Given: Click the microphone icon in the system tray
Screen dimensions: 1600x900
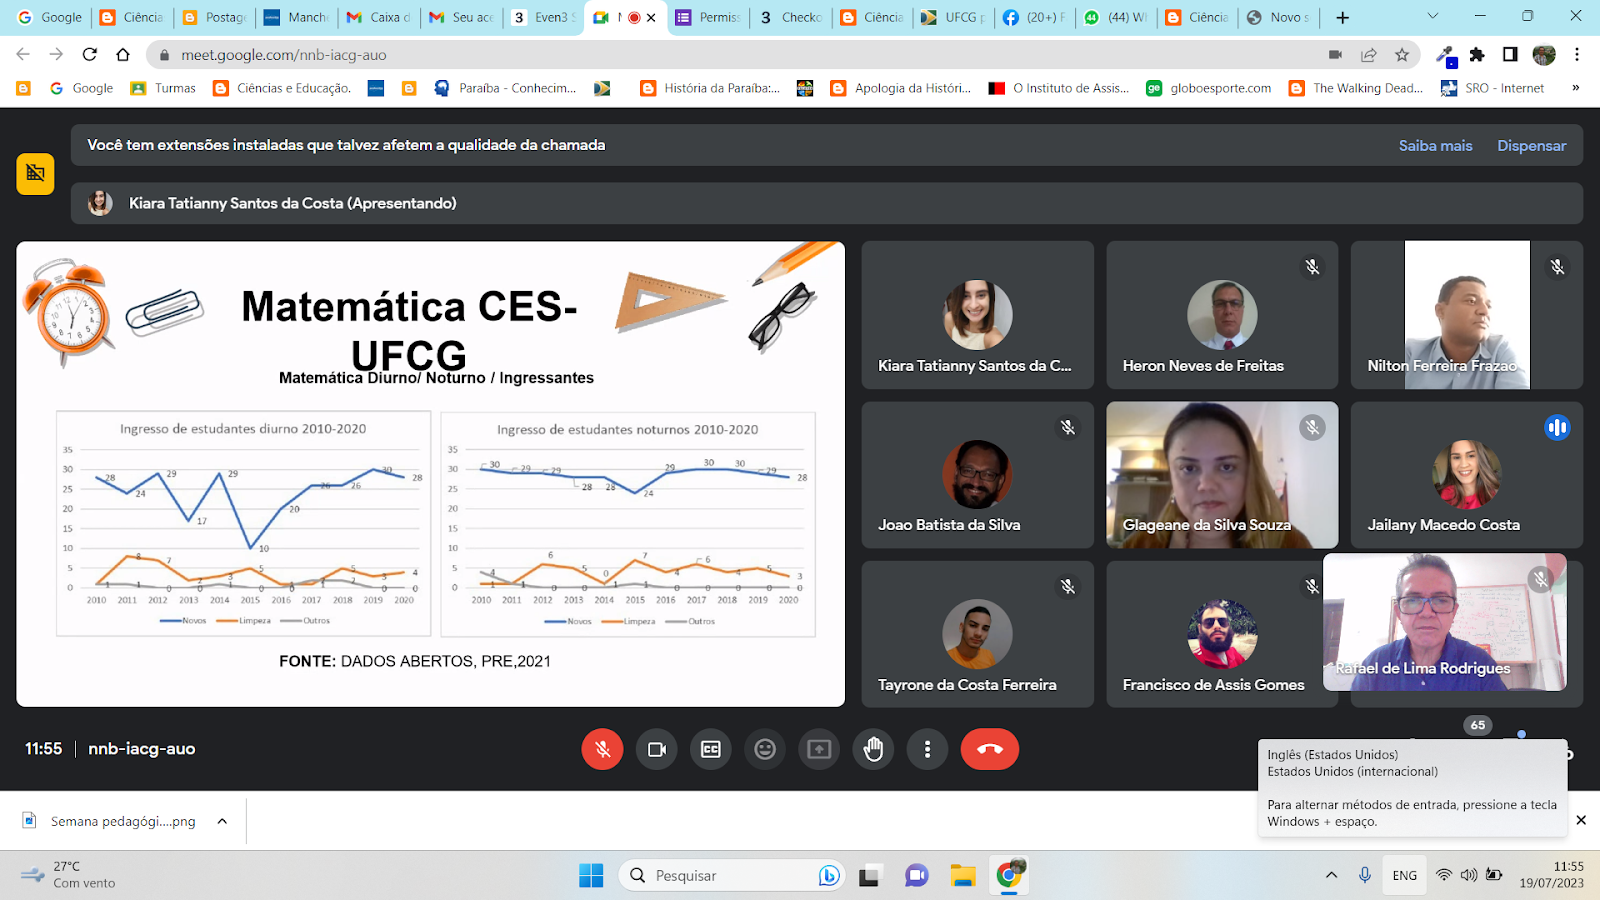Looking at the screenshot, I should 1365,875.
